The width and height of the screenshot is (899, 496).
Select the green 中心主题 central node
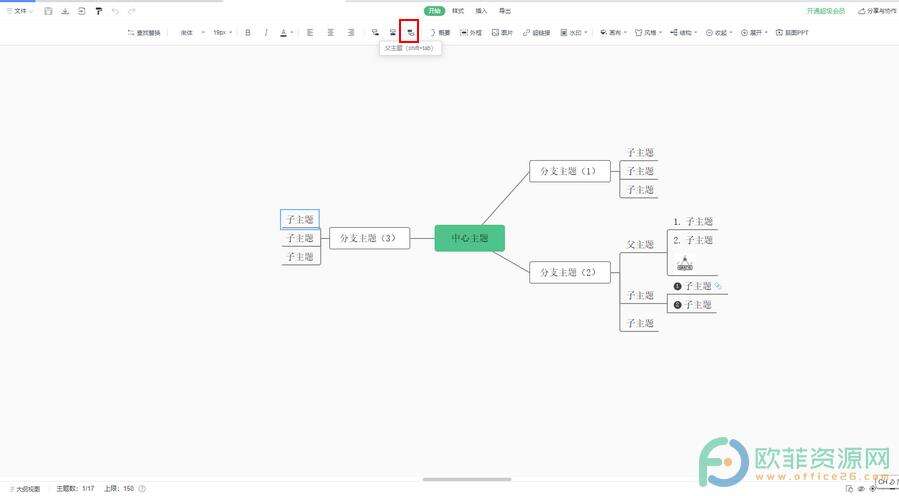[x=469, y=238]
